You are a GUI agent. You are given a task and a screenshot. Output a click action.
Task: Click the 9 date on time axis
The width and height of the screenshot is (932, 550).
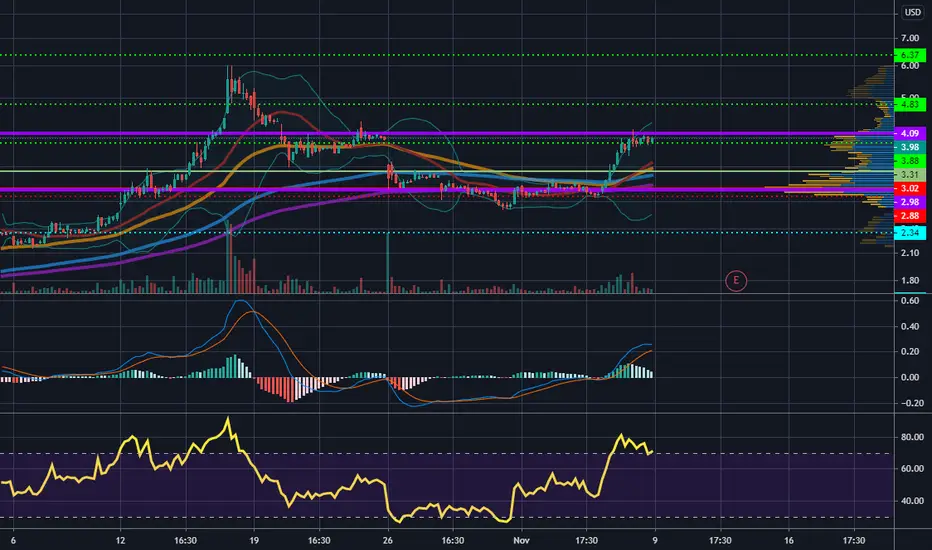click(x=654, y=540)
